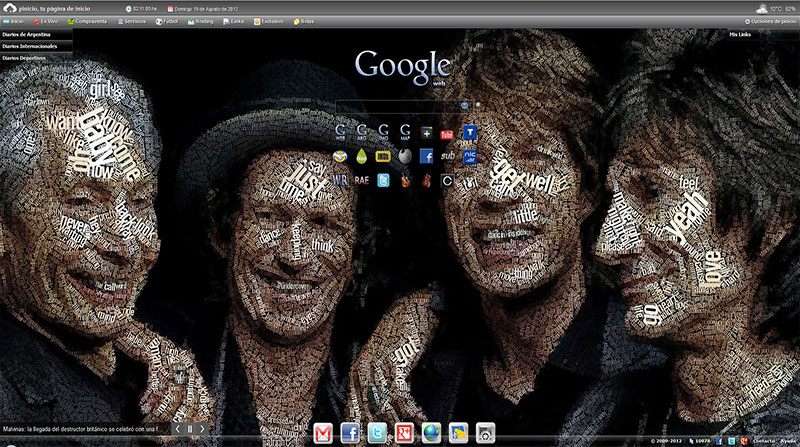The image size is (800, 447).
Task: Expand the Diarios de Argentina panel
Action: click(x=28, y=34)
